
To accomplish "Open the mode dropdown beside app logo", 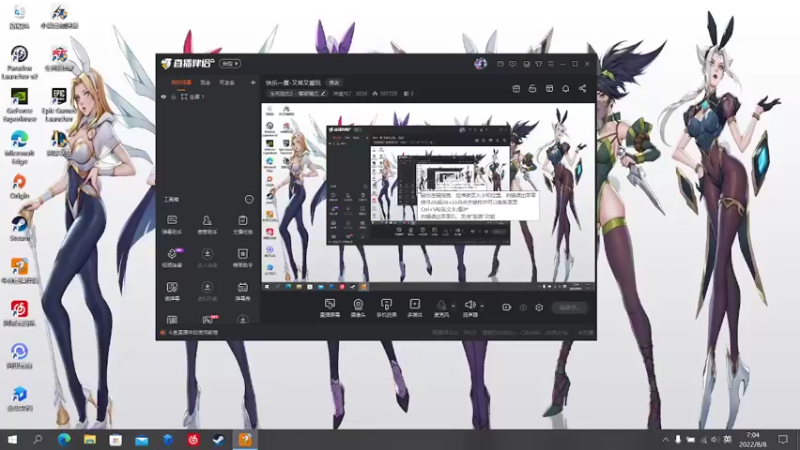I will coord(230,64).
